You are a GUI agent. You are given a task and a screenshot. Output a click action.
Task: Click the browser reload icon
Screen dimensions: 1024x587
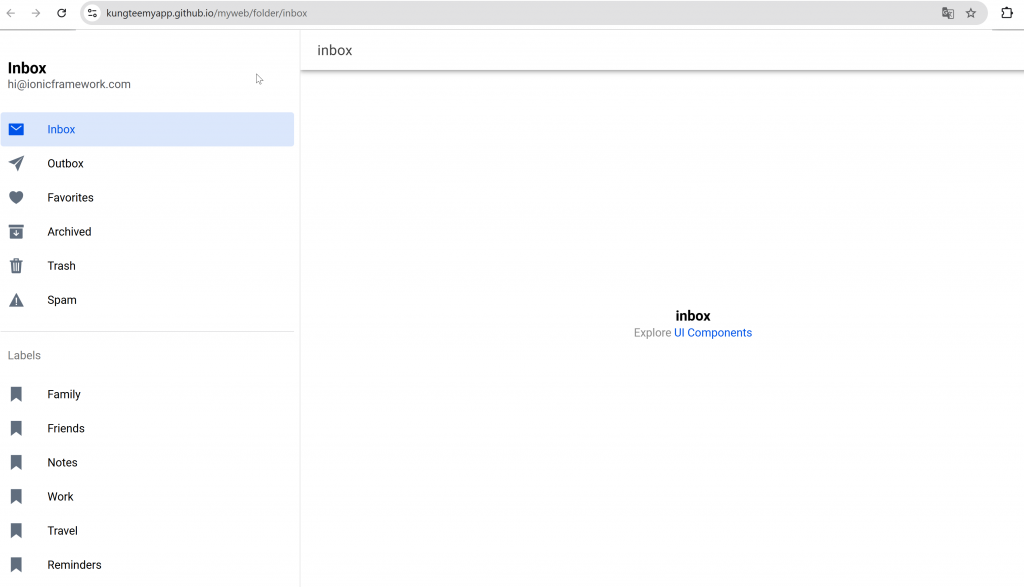pos(62,13)
